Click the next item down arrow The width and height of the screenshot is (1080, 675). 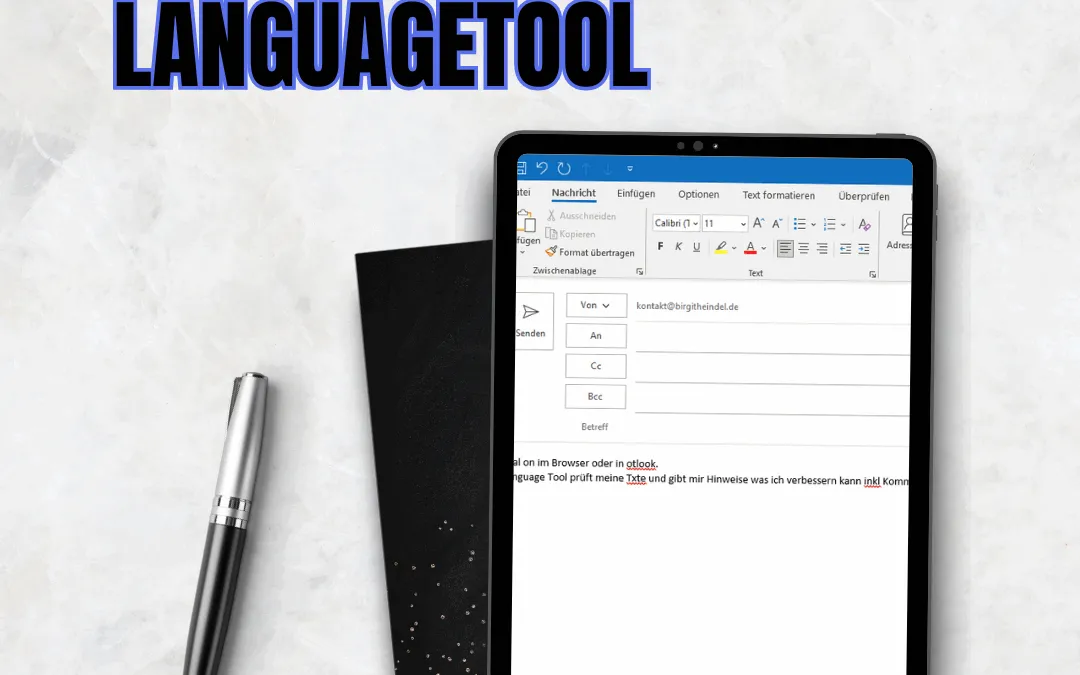608,169
